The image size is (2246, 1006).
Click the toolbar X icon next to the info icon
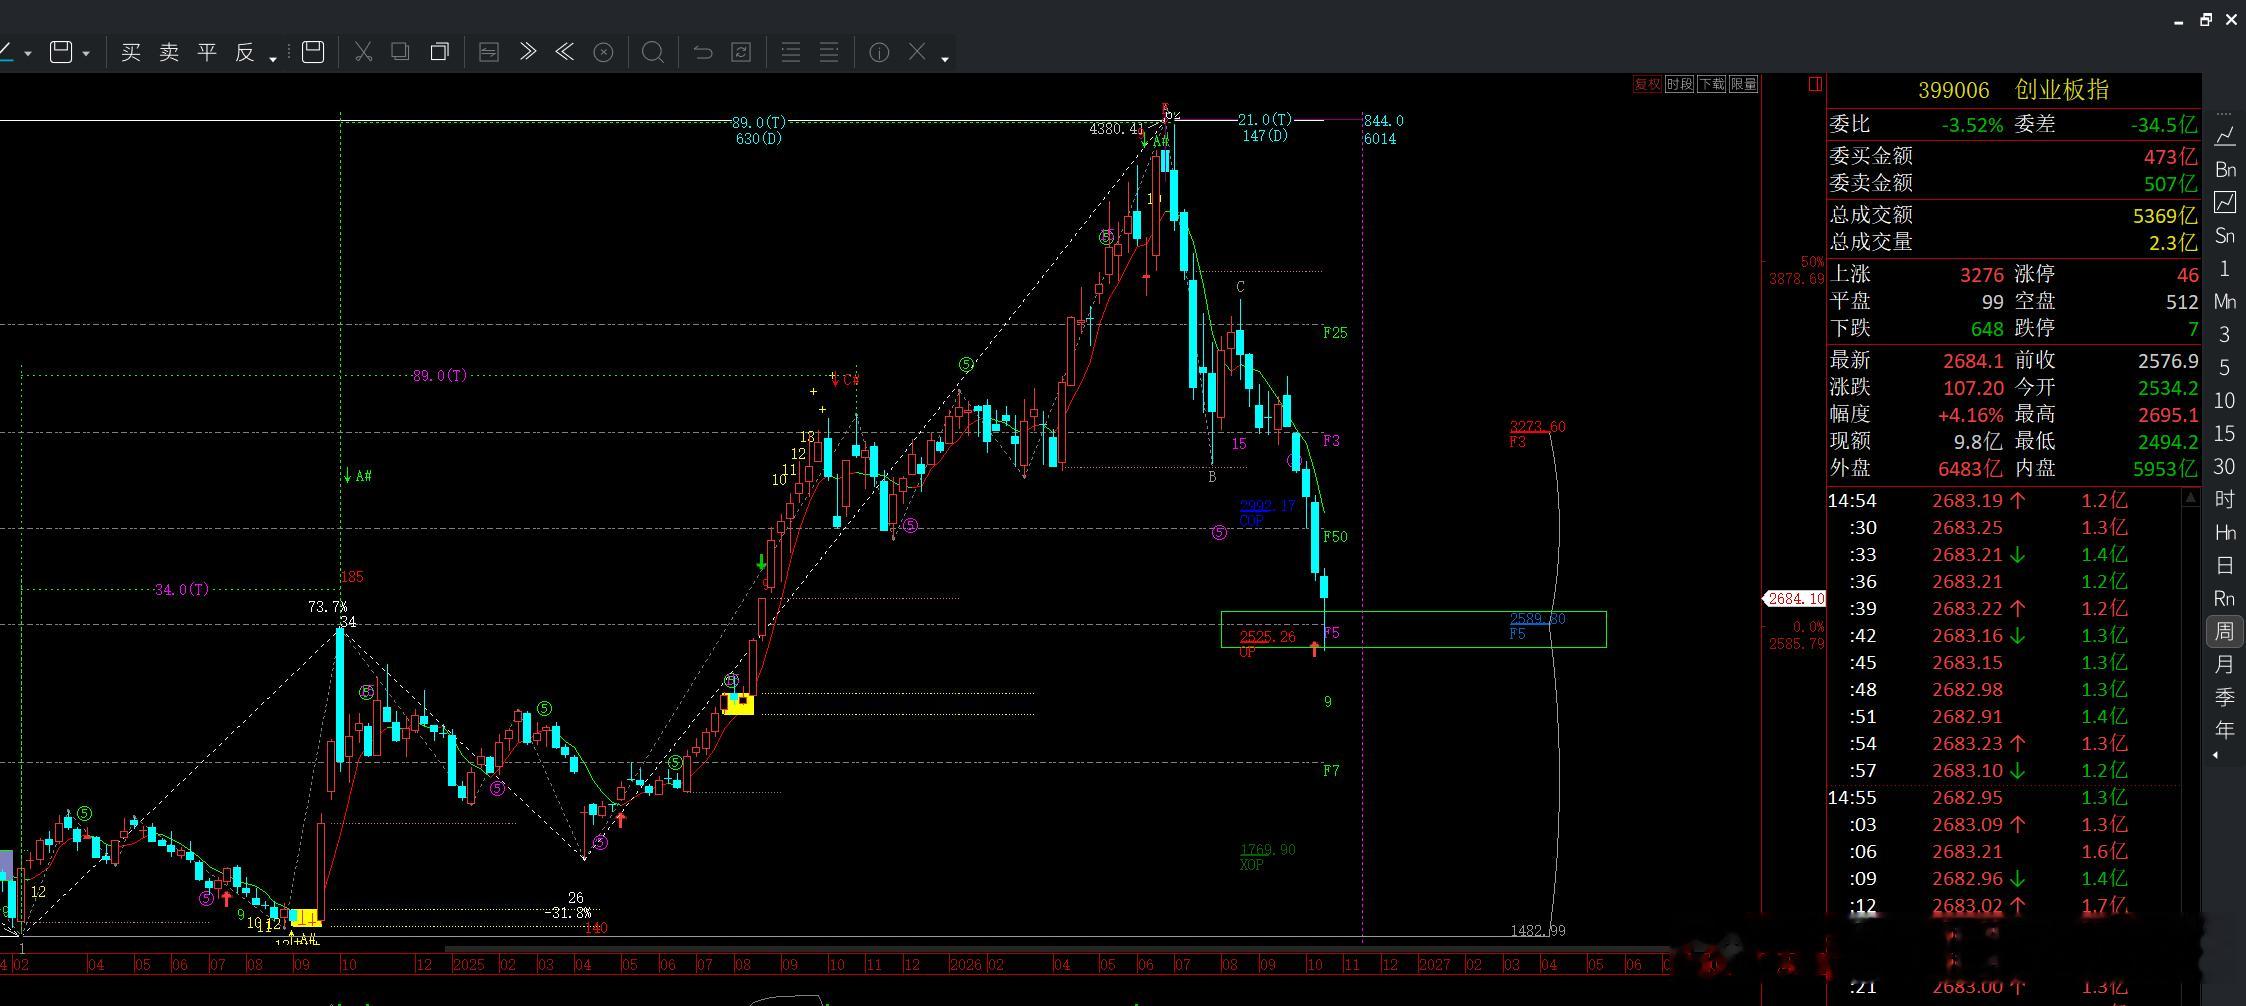pyautogui.click(x=917, y=51)
